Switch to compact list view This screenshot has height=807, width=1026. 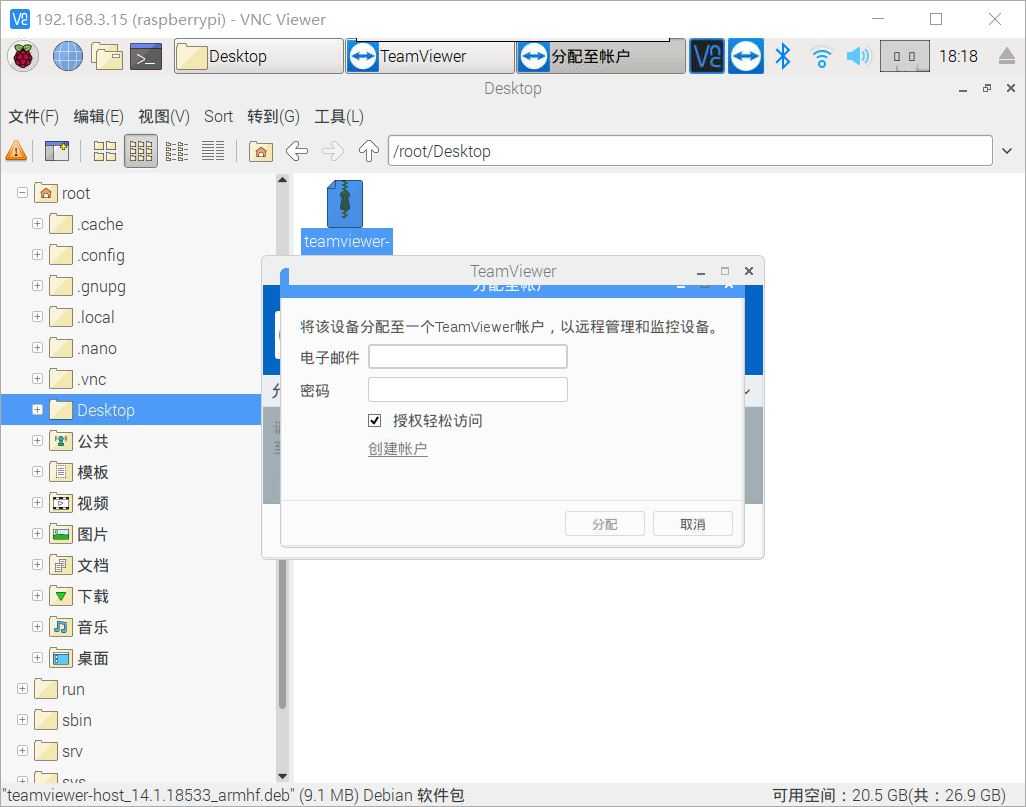tap(177, 151)
